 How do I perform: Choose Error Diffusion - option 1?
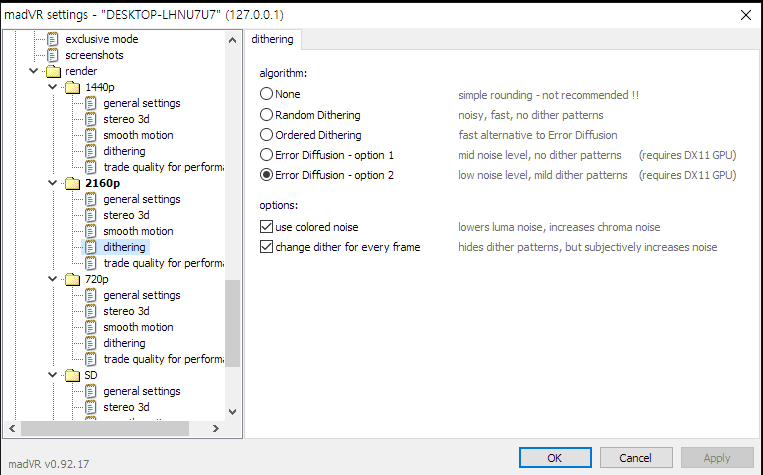267,155
